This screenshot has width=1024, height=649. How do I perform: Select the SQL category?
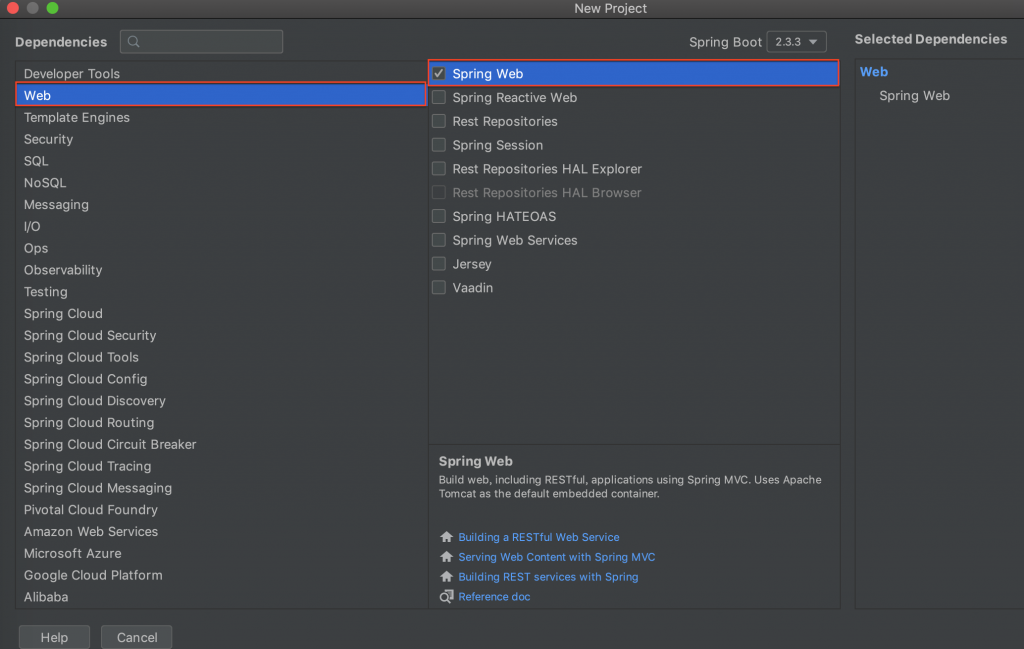tap(221, 161)
